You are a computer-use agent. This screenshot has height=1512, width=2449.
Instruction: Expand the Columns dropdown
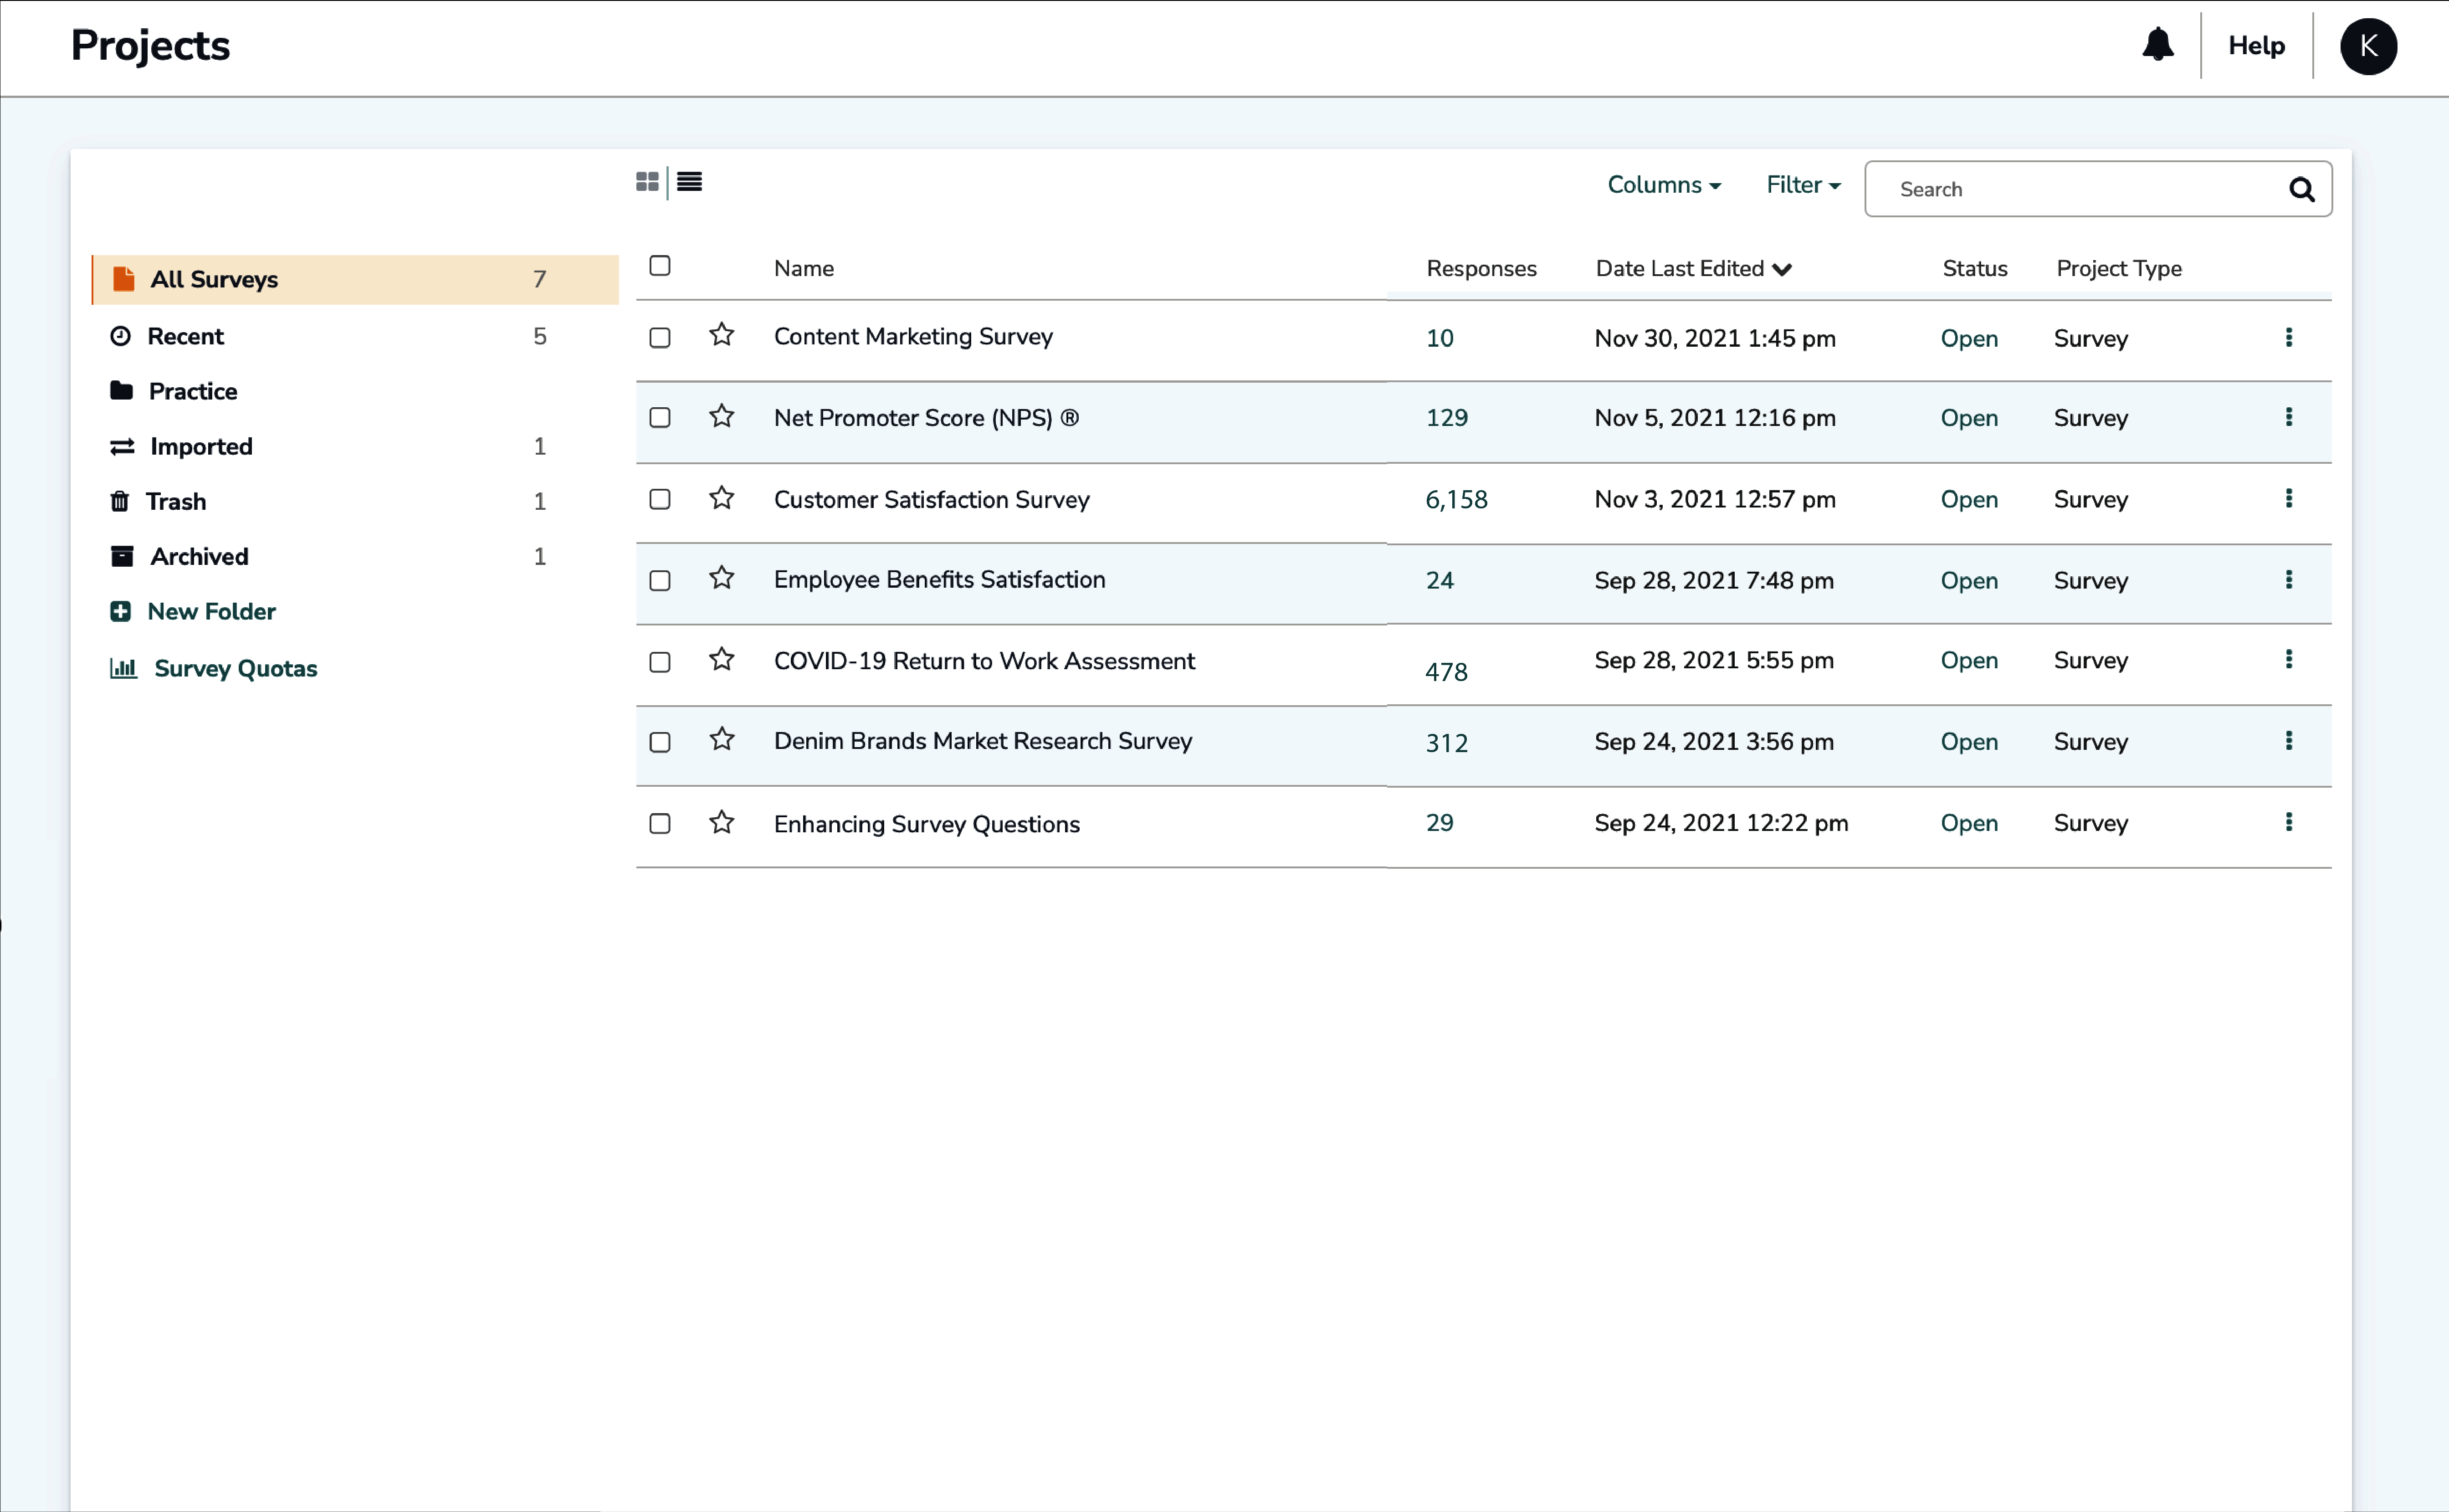click(x=1663, y=185)
